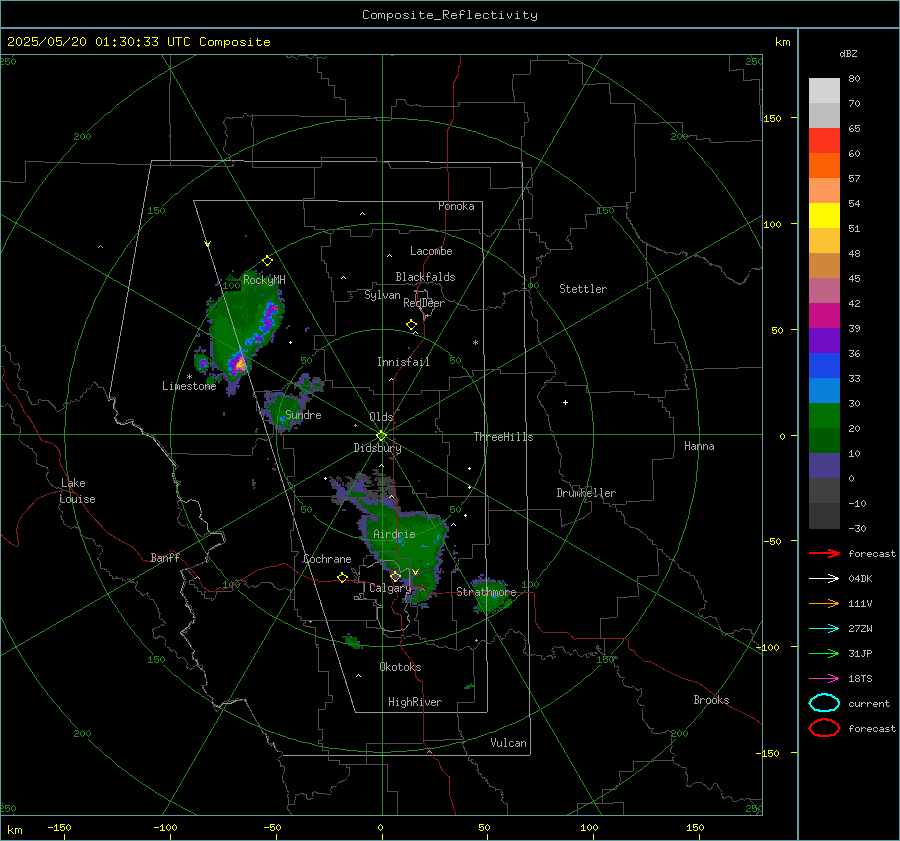Pick the yellow 51-54 dBZ swatch
Screen dimensions: 900x841
pos(824,216)
